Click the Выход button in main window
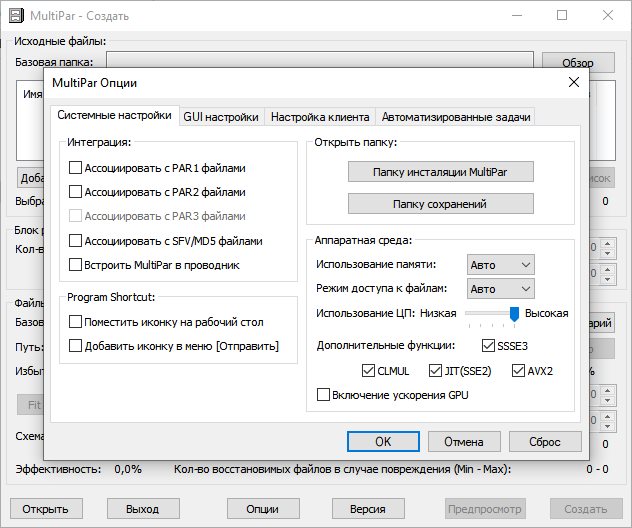 click(143, 509)
